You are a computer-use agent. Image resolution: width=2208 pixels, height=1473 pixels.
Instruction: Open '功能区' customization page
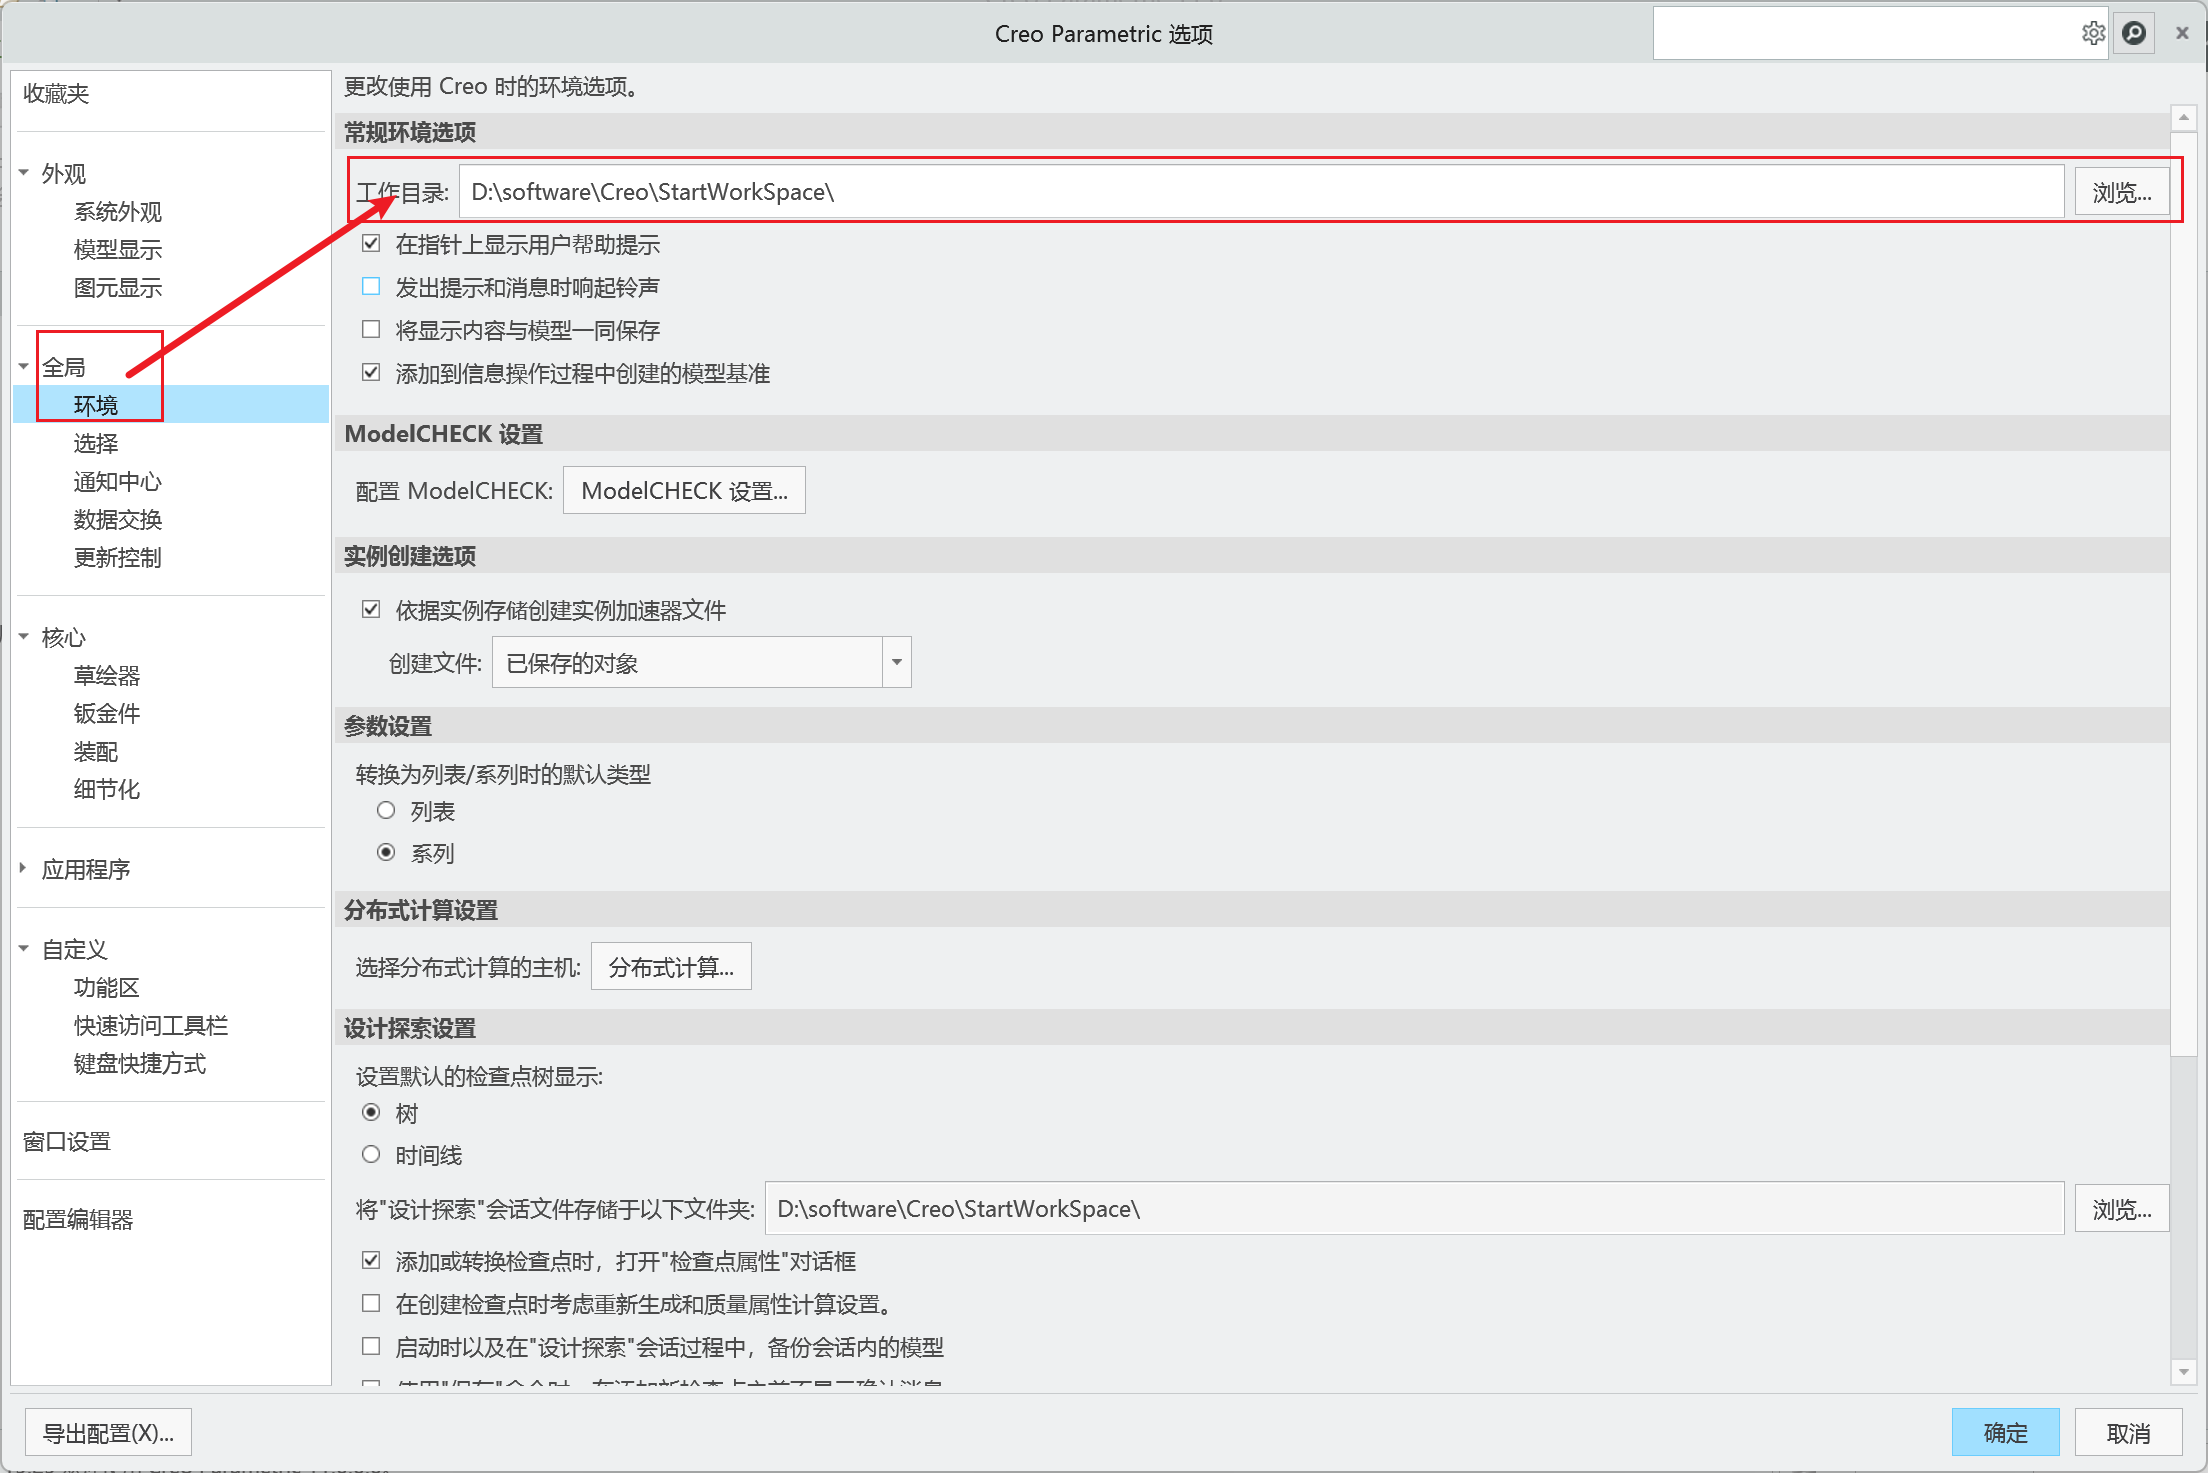click(x=107, y=988)
